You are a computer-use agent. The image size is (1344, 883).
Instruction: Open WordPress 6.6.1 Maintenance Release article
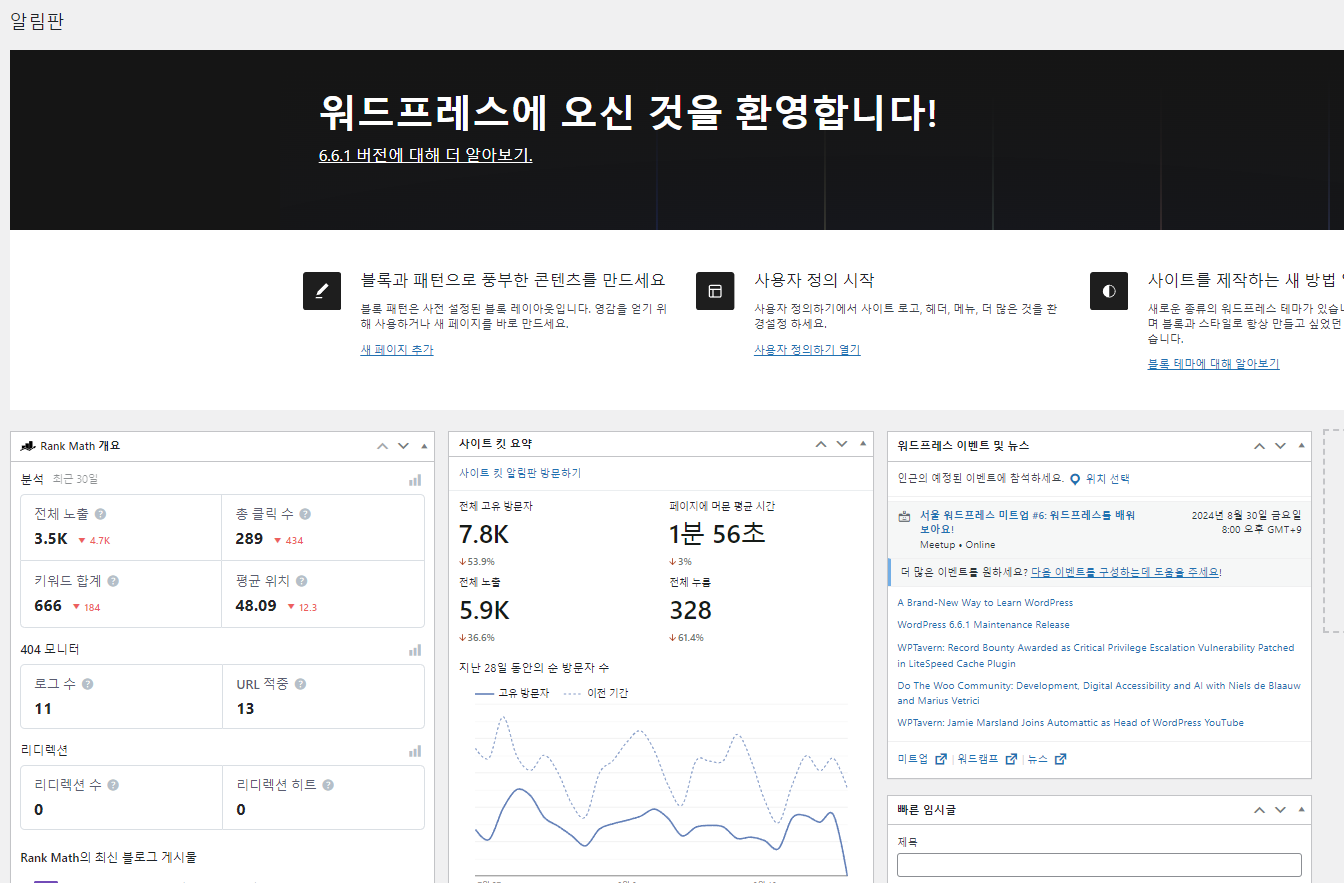[x=983, y=625]
